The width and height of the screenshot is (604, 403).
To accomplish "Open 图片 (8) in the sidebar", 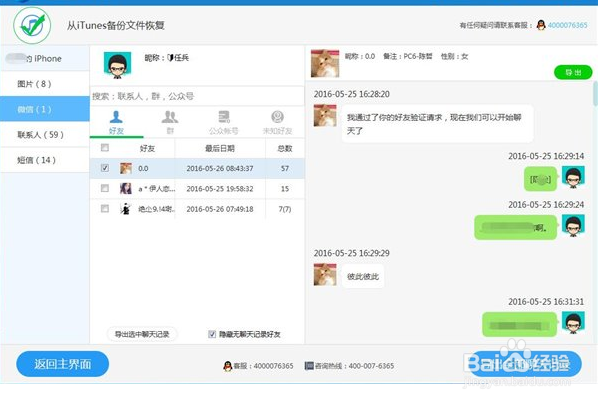I will [x=45, y=84].
